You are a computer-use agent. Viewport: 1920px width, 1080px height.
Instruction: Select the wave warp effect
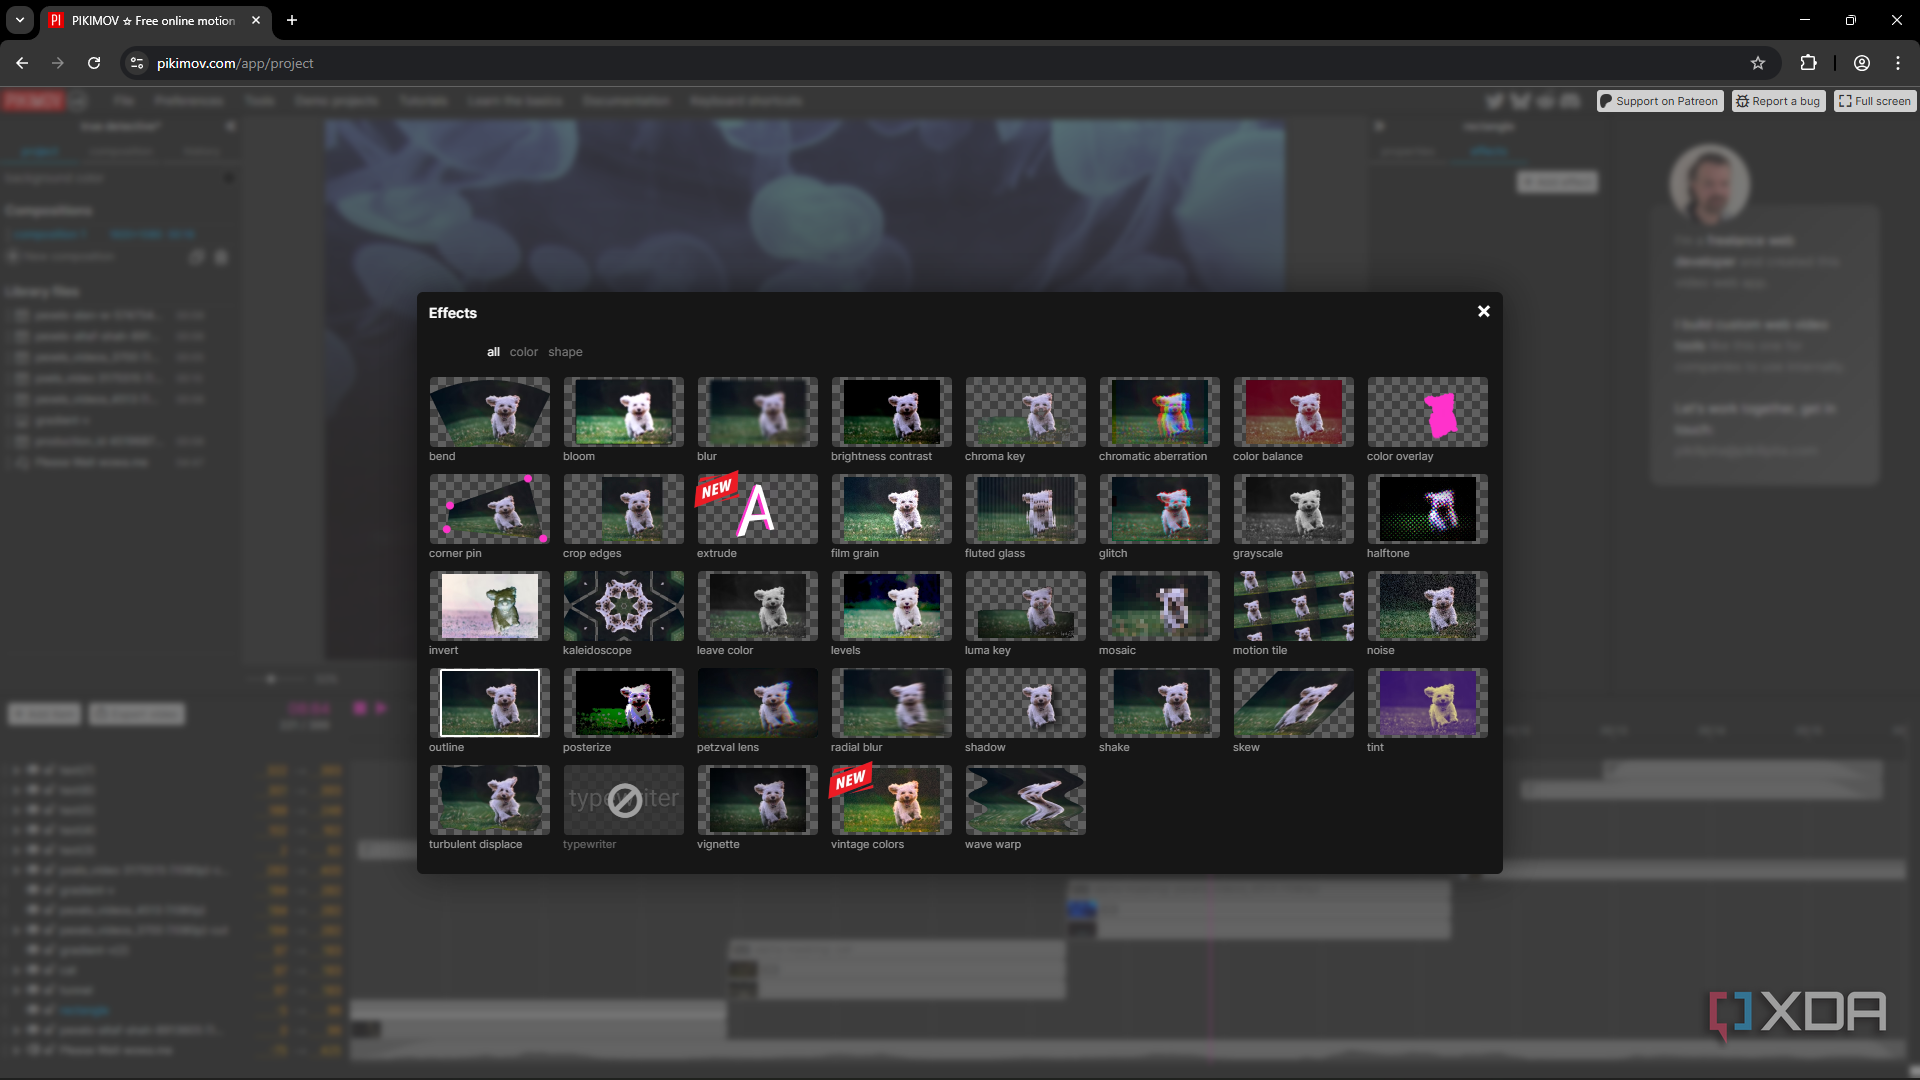pos(1025,799)
